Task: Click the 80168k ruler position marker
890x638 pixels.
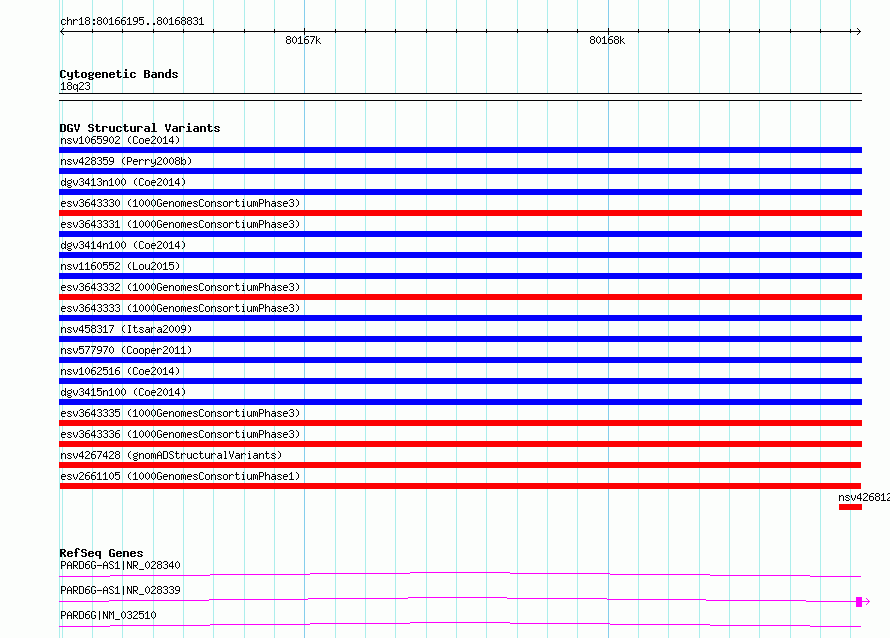Action: (607, 40)
